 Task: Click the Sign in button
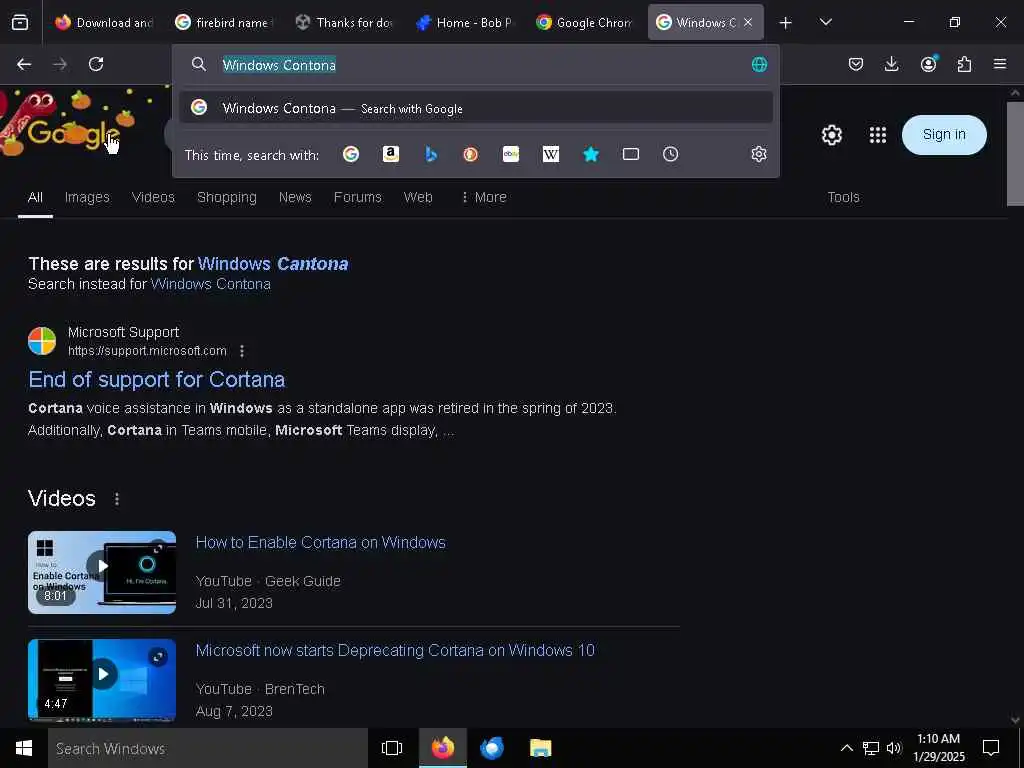pos(944,135)
